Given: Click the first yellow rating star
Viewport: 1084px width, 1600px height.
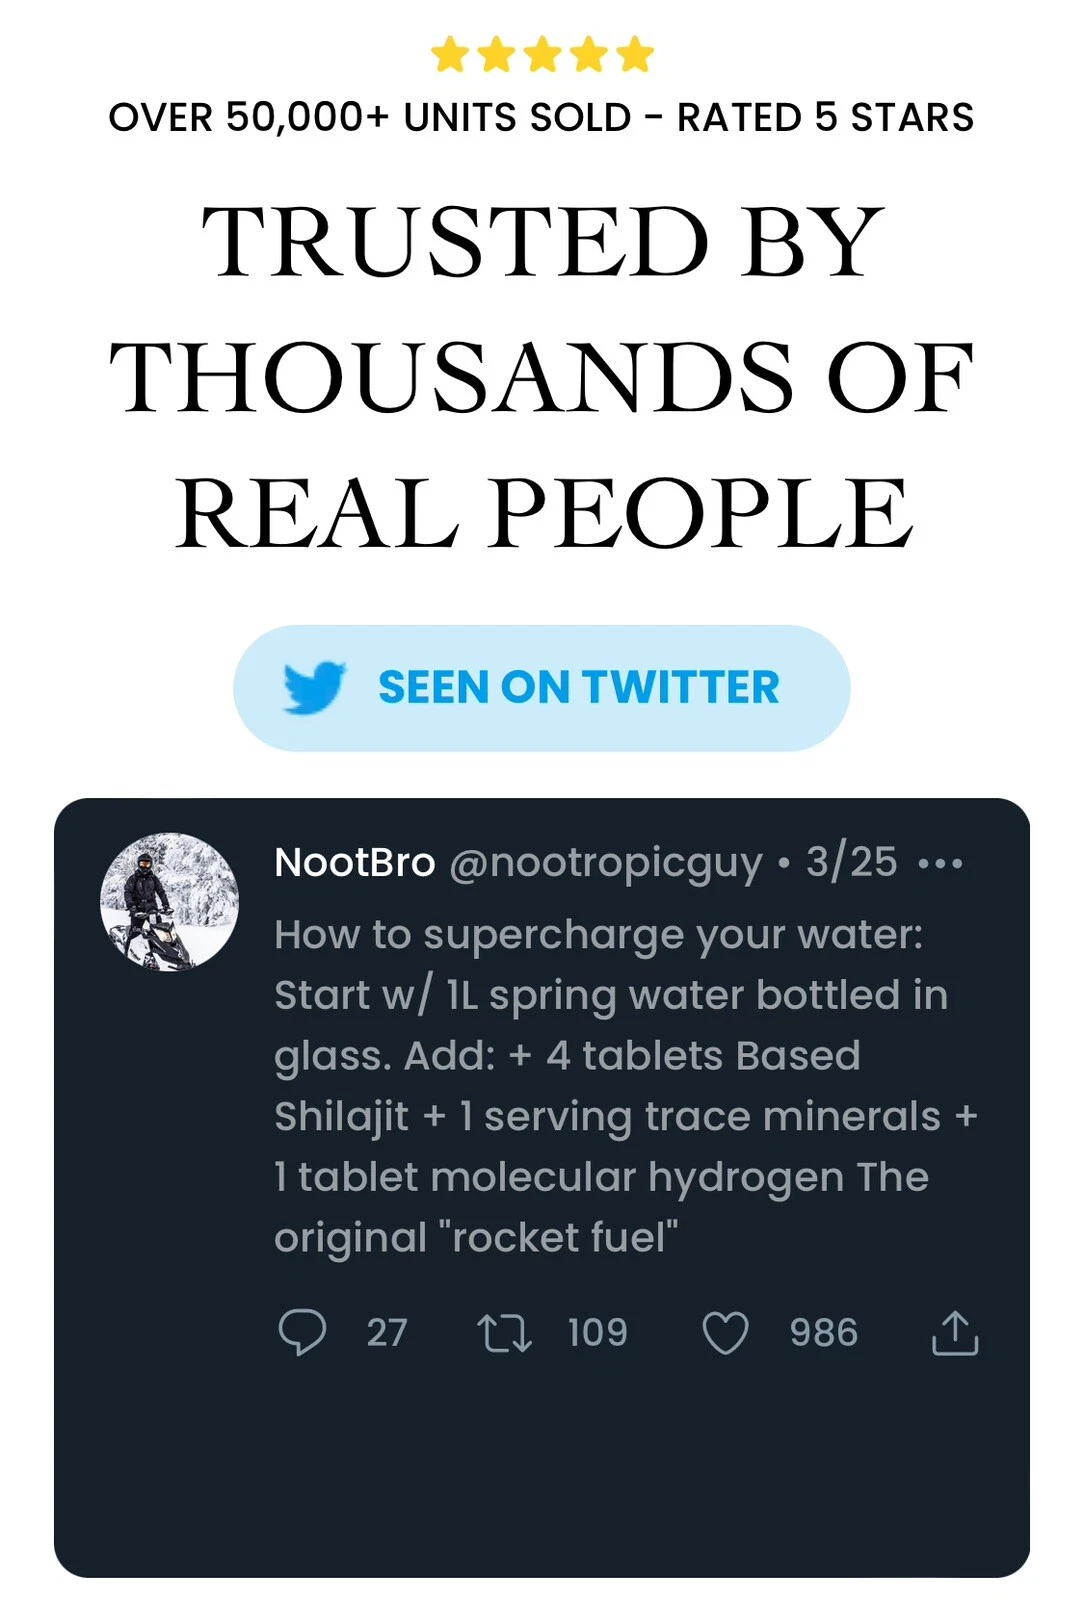Looking at the screenshot, I should (450, 55).
